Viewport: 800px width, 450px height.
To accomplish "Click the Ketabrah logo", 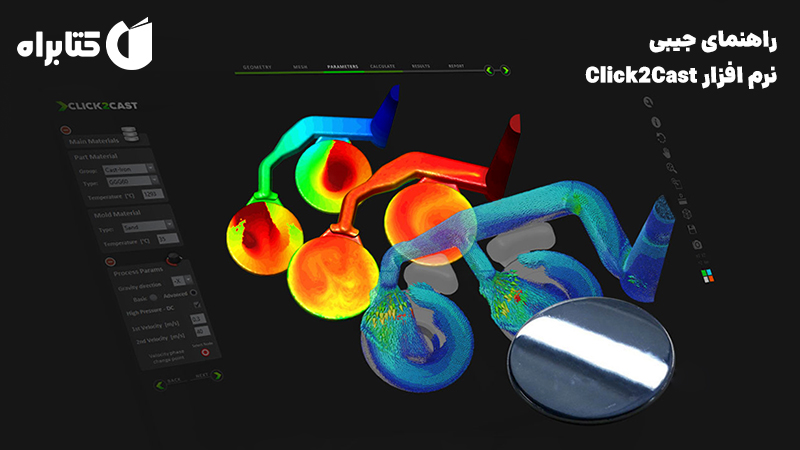I will pos(85,43).
